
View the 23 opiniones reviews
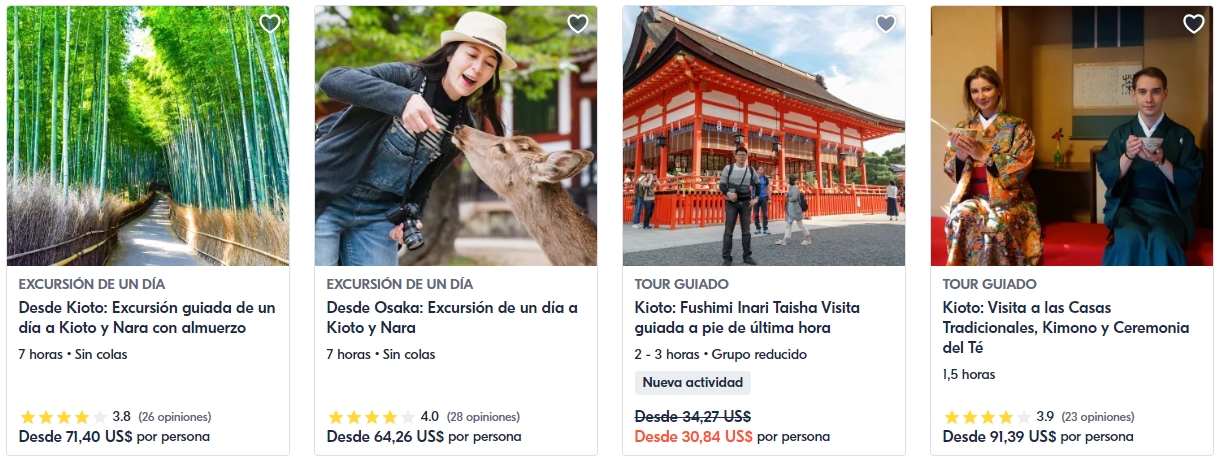click(1098, 417)
